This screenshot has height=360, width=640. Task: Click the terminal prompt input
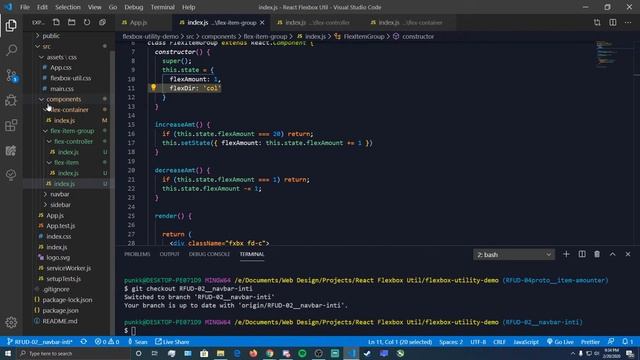pos(134,331)
